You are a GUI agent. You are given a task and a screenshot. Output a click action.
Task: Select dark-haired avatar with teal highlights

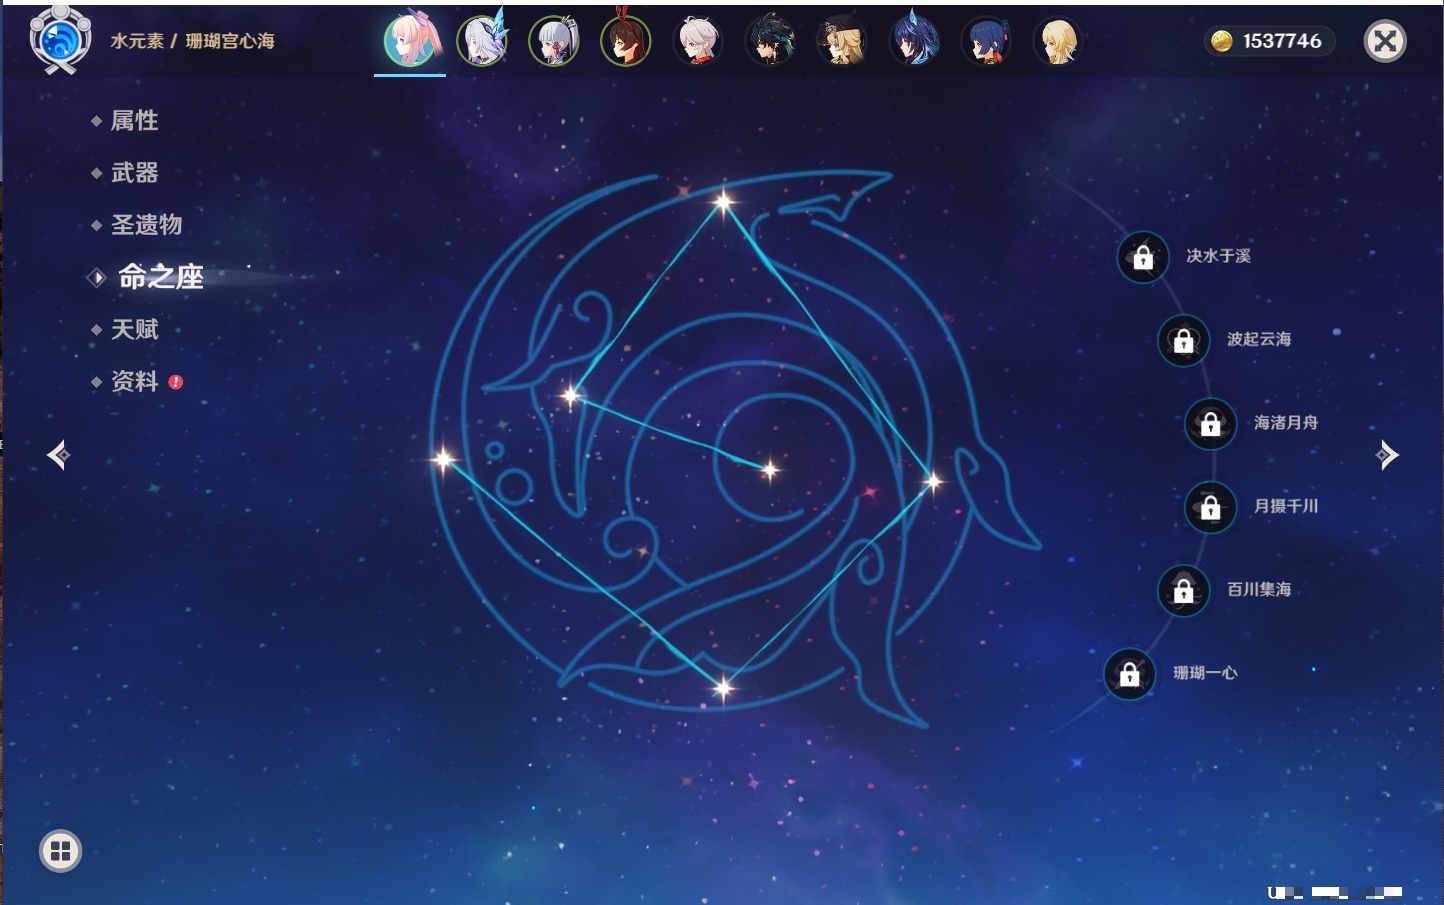[x=770, y=41]
